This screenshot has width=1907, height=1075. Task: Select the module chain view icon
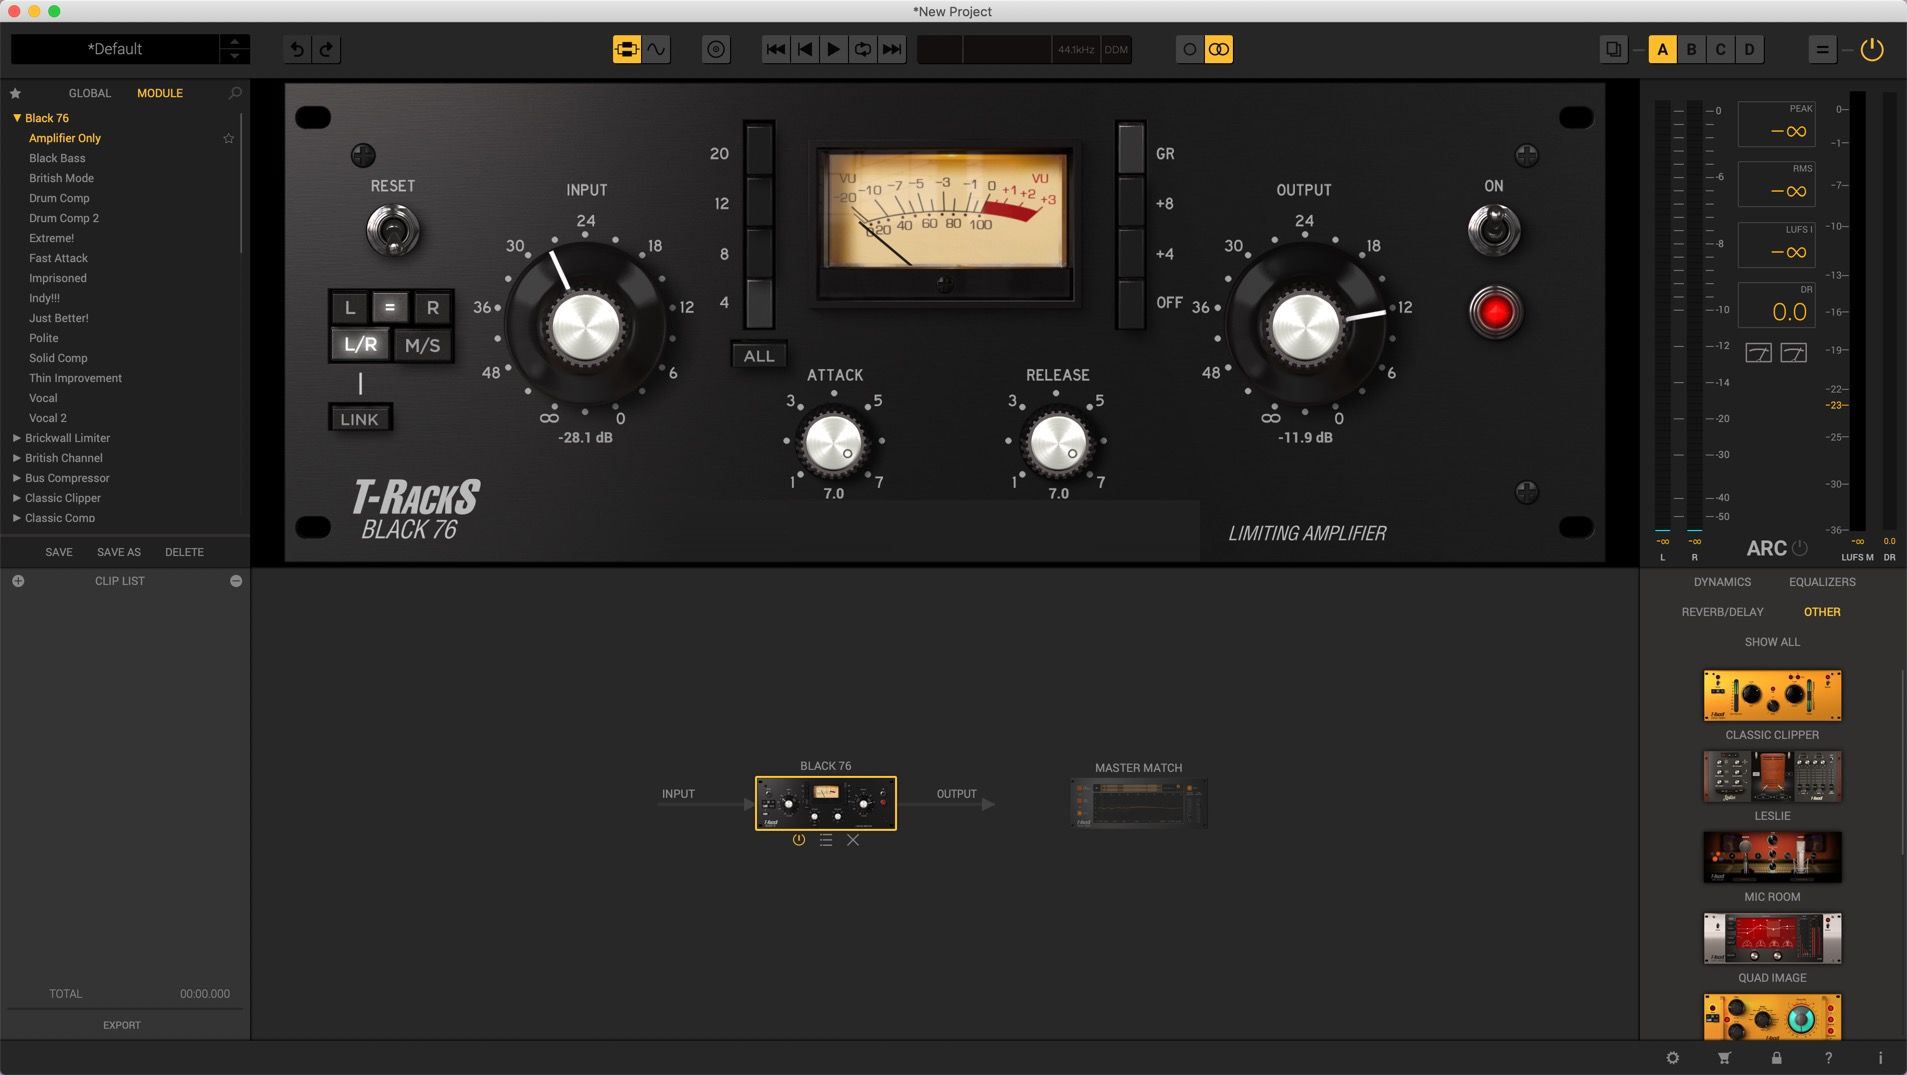627,49
